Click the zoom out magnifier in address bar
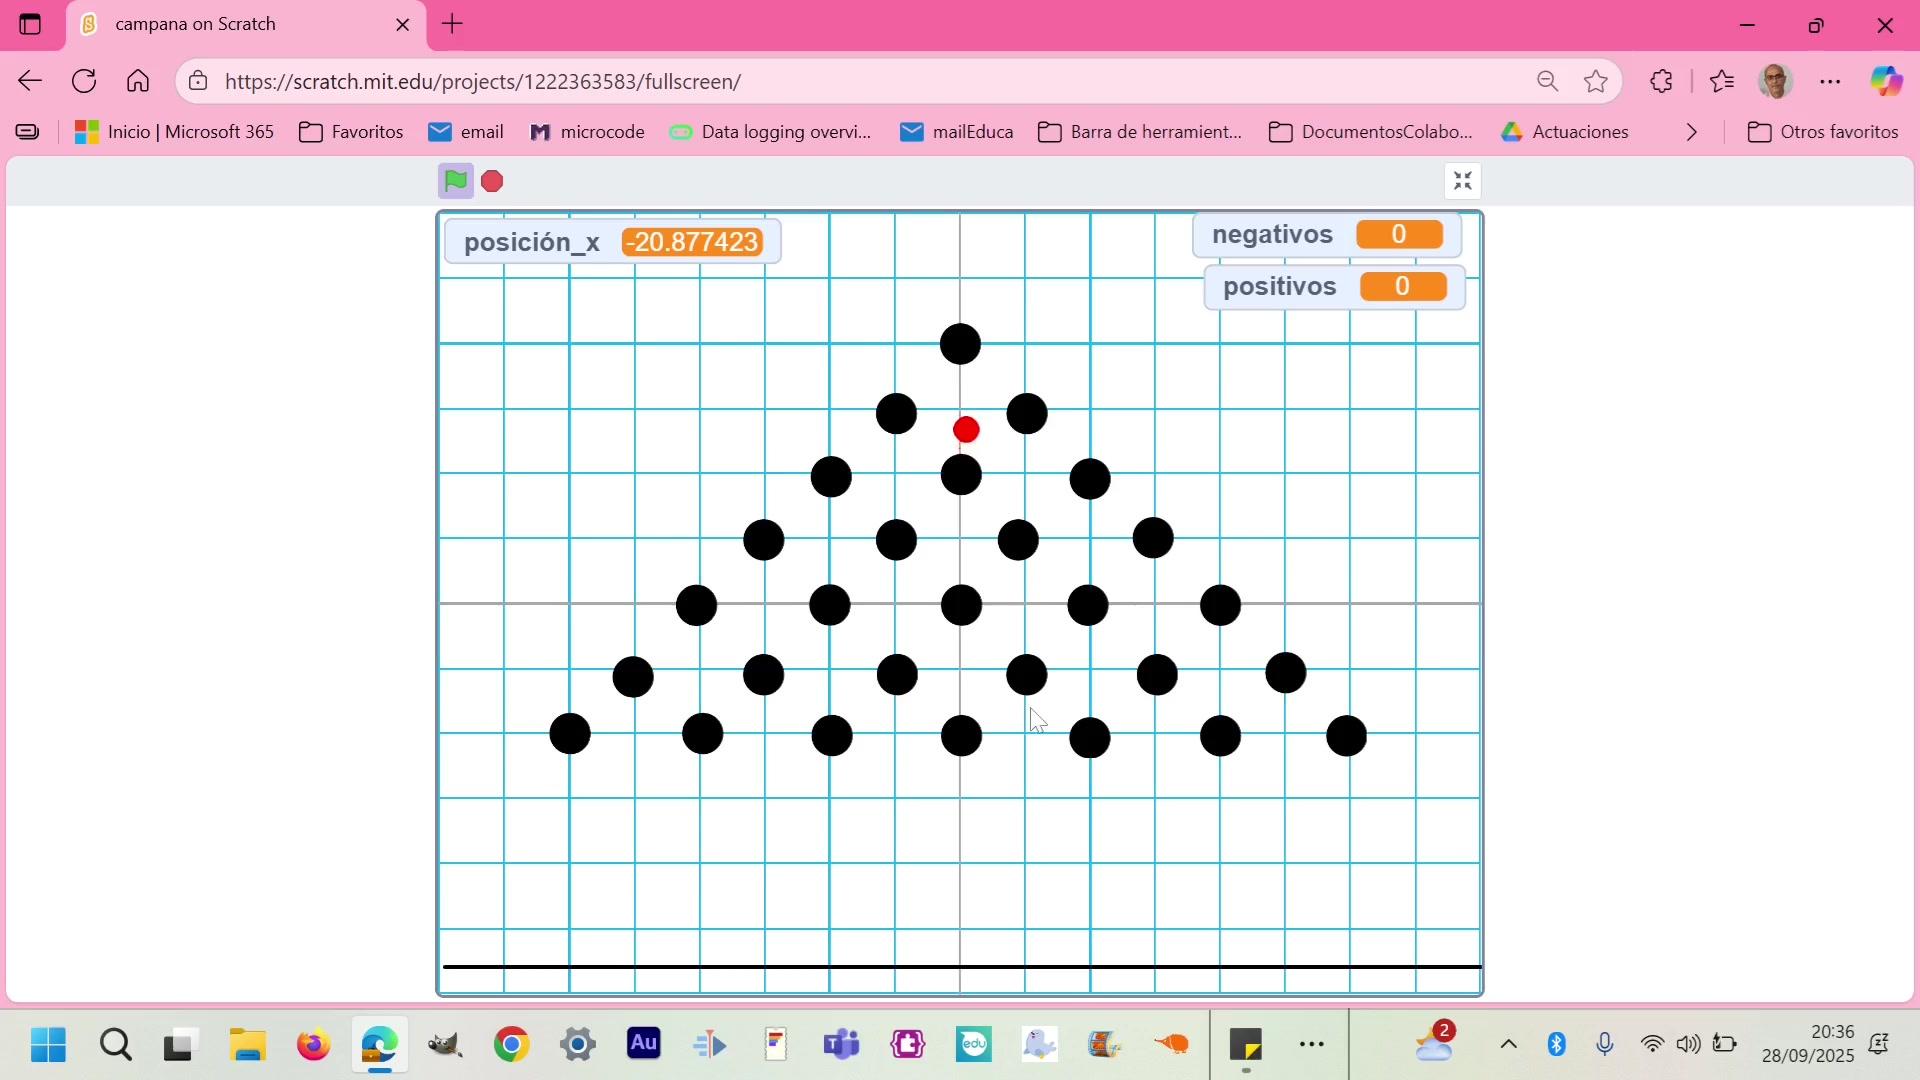Image resolution: width=1920 pixels, height=1080 pixels. [x=1547, y=81]
